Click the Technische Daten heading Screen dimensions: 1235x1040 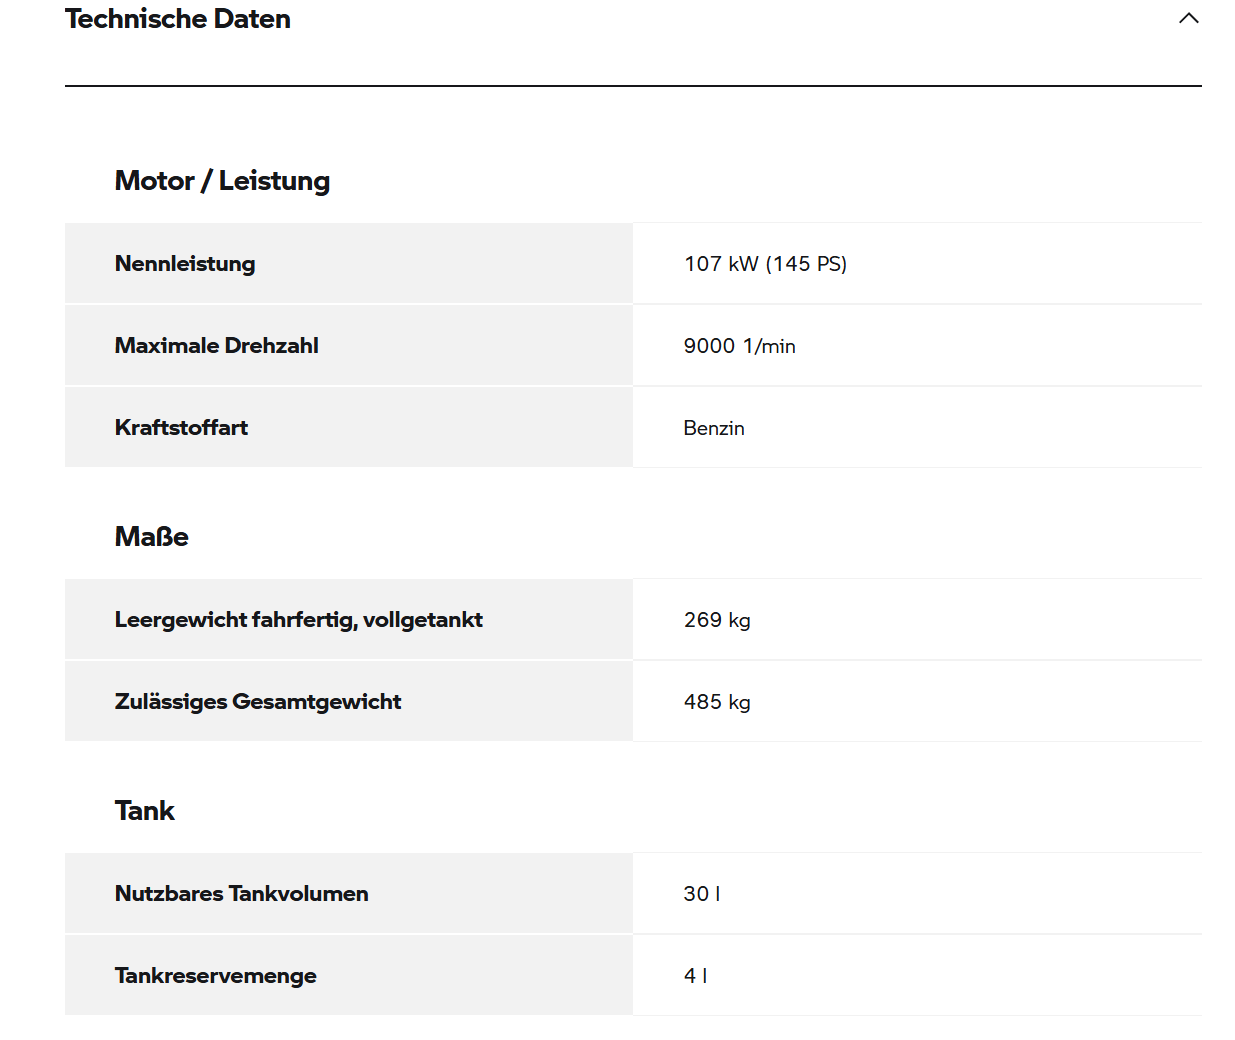pyautogui.click(x=178, y=19)
